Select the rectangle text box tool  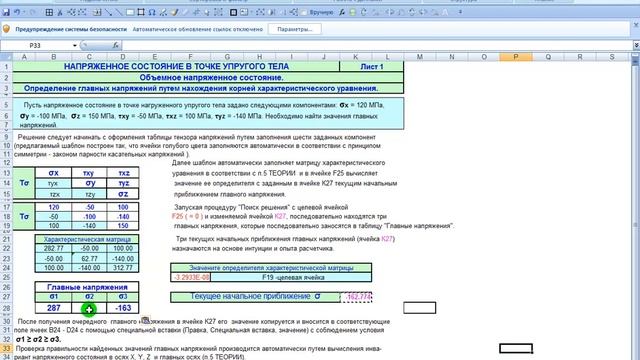[130, 12]
